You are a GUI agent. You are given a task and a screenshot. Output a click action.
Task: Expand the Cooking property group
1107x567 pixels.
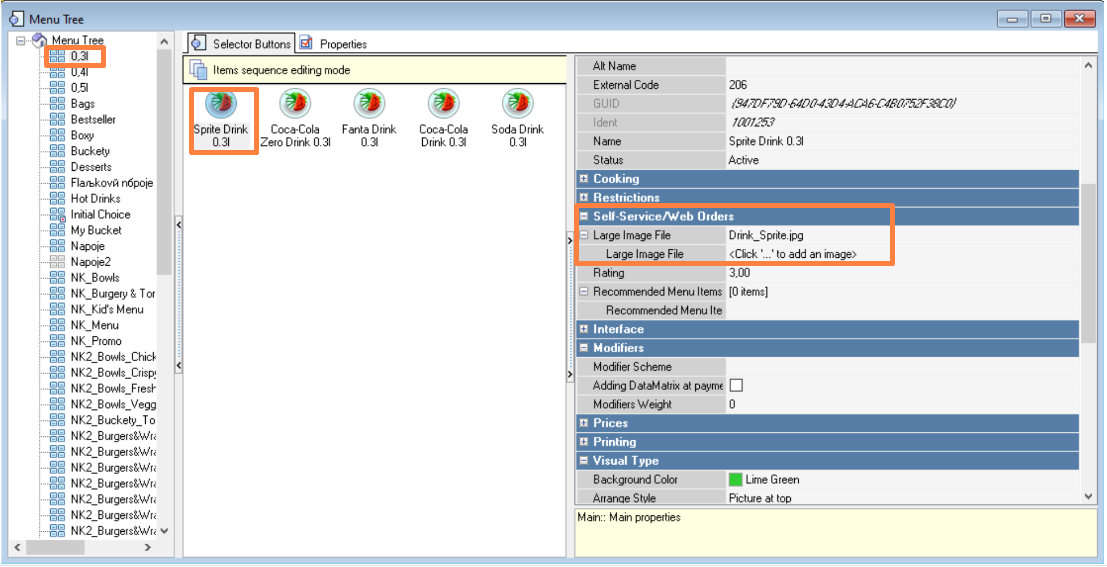[584, 179]
